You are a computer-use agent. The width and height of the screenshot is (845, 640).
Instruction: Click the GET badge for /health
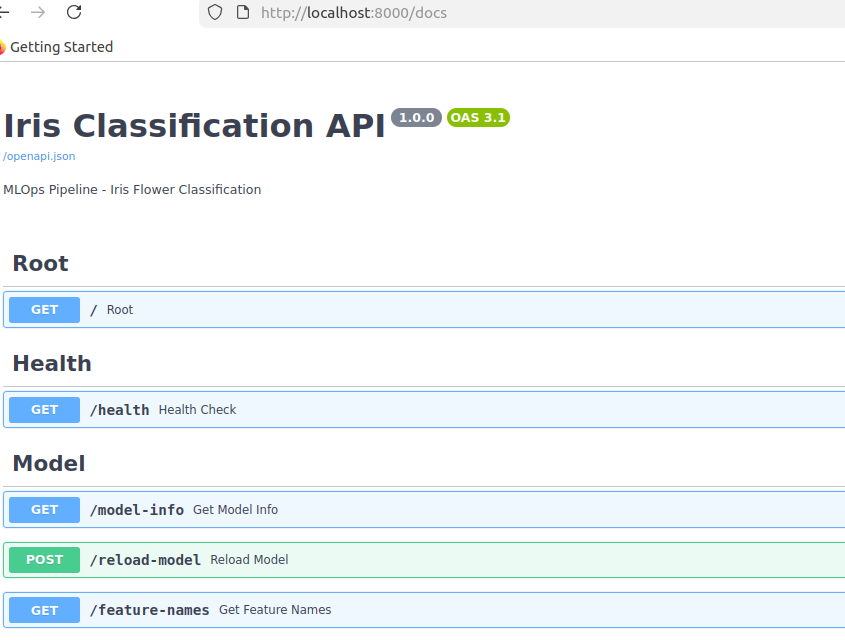coord(44,410)
